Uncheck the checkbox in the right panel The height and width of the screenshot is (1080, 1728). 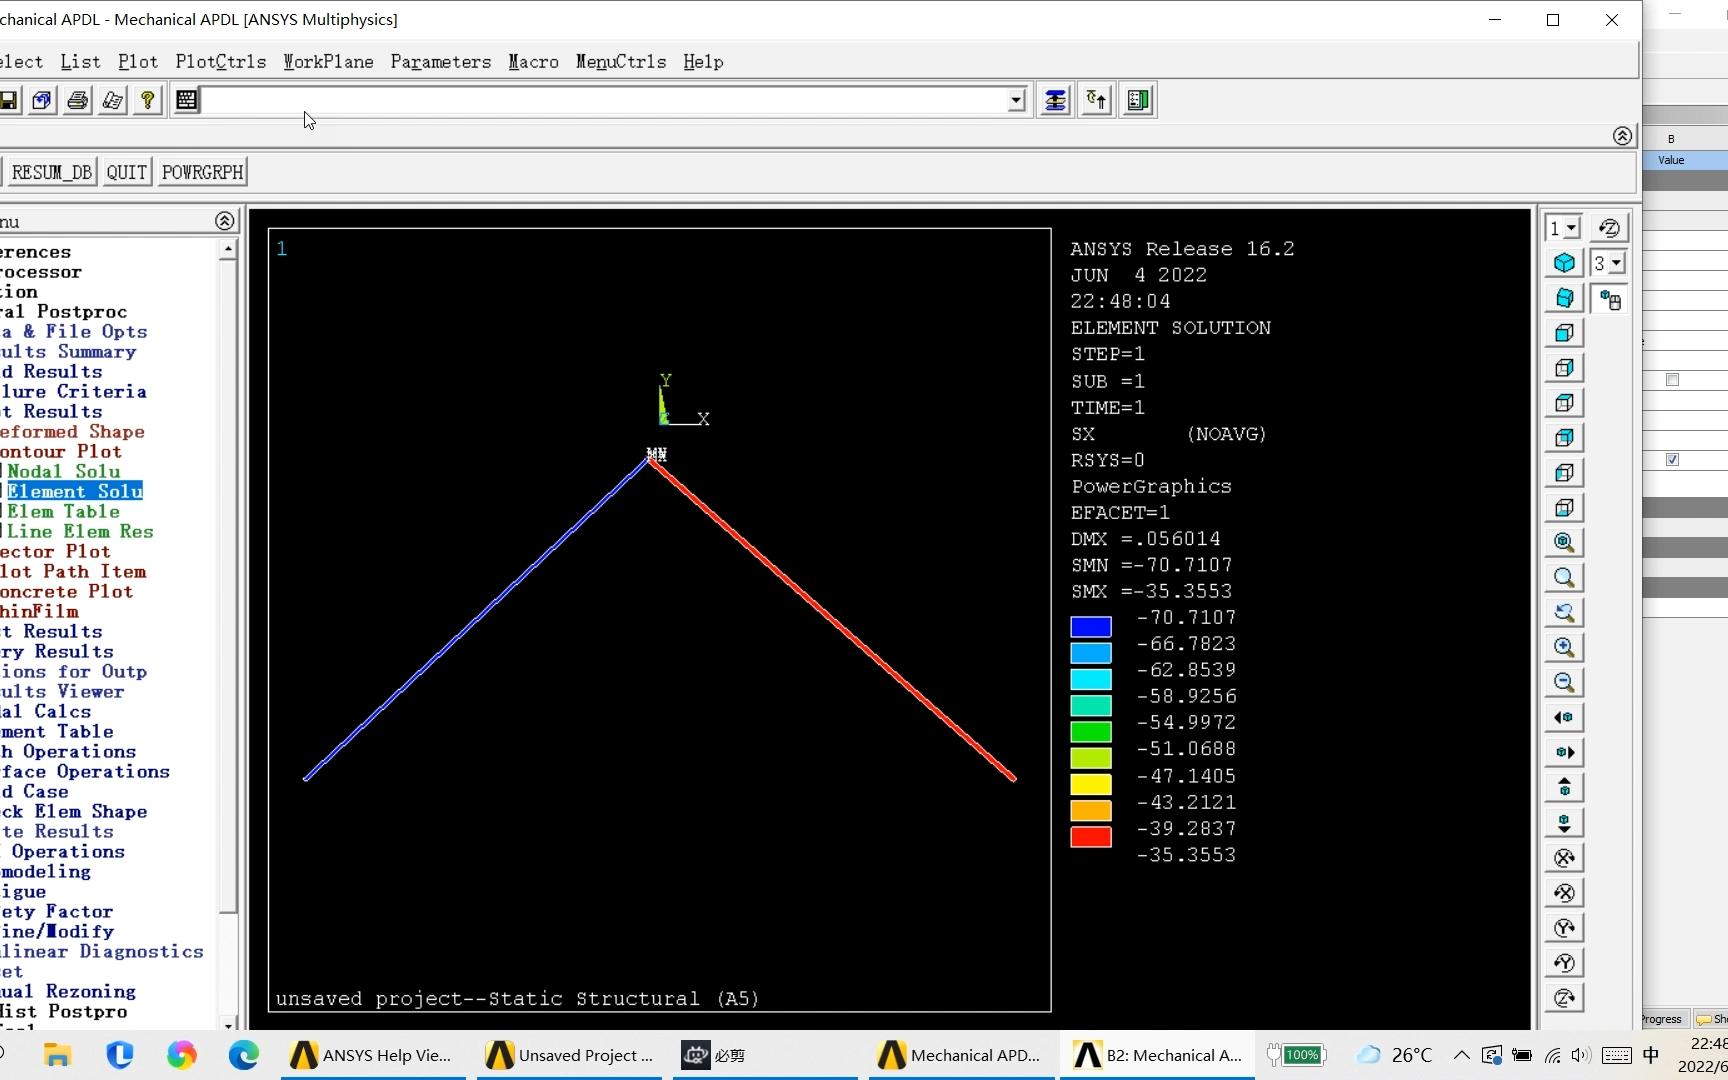coord(1673,459)
